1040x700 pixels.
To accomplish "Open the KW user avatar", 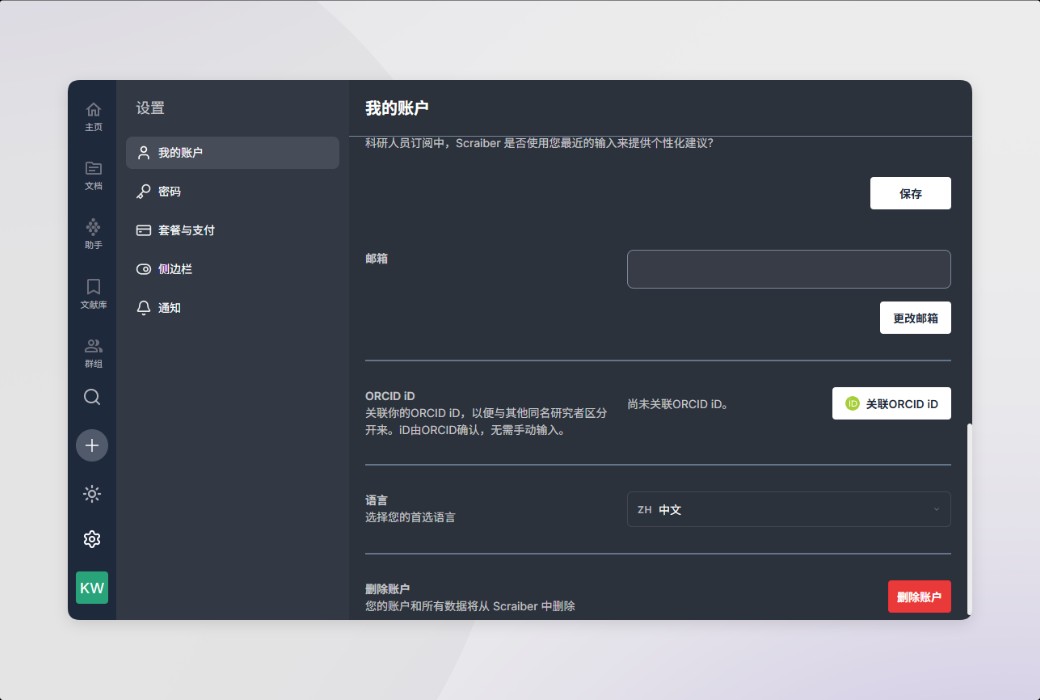I will (x=92, y=588).
